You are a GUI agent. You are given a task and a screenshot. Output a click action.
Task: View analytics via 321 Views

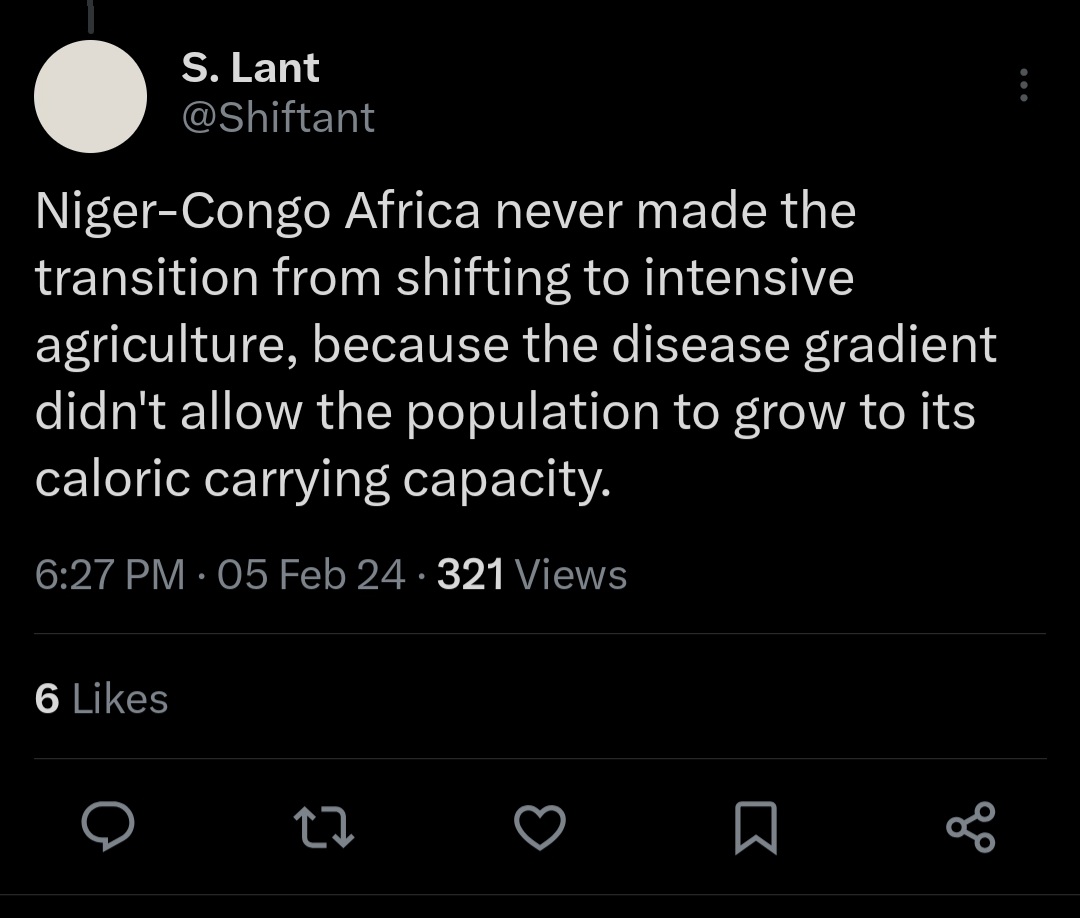pyautogui.click(x=532, y=575)
